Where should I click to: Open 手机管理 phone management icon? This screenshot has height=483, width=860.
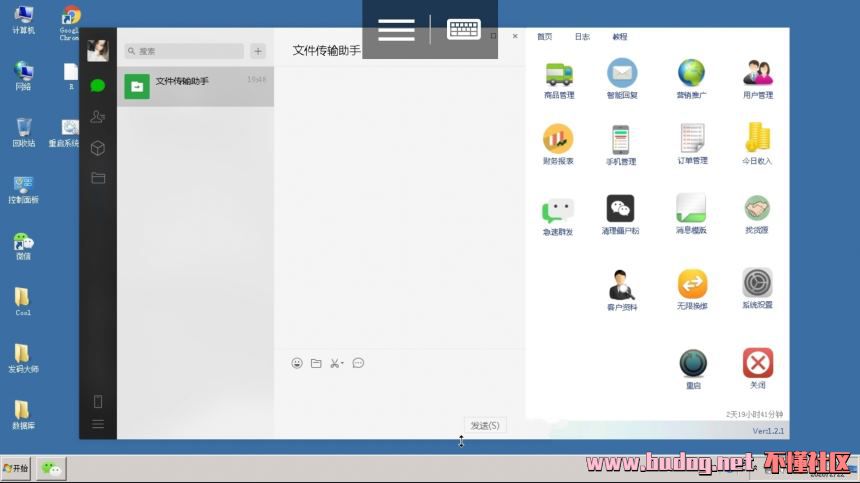click(x=620, y=139)
